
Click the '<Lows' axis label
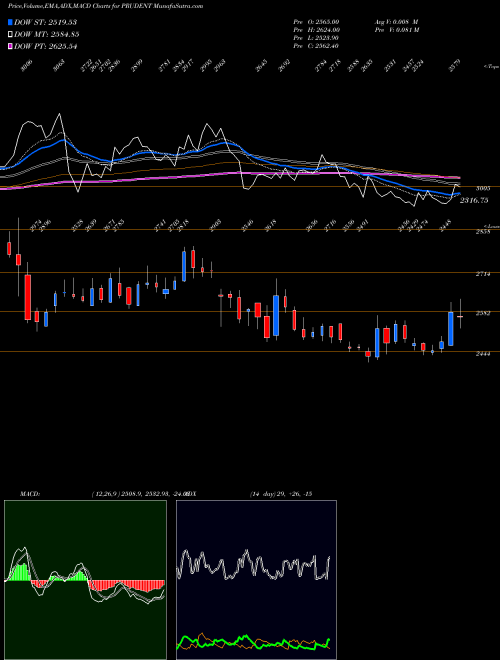tap(492, 226)
